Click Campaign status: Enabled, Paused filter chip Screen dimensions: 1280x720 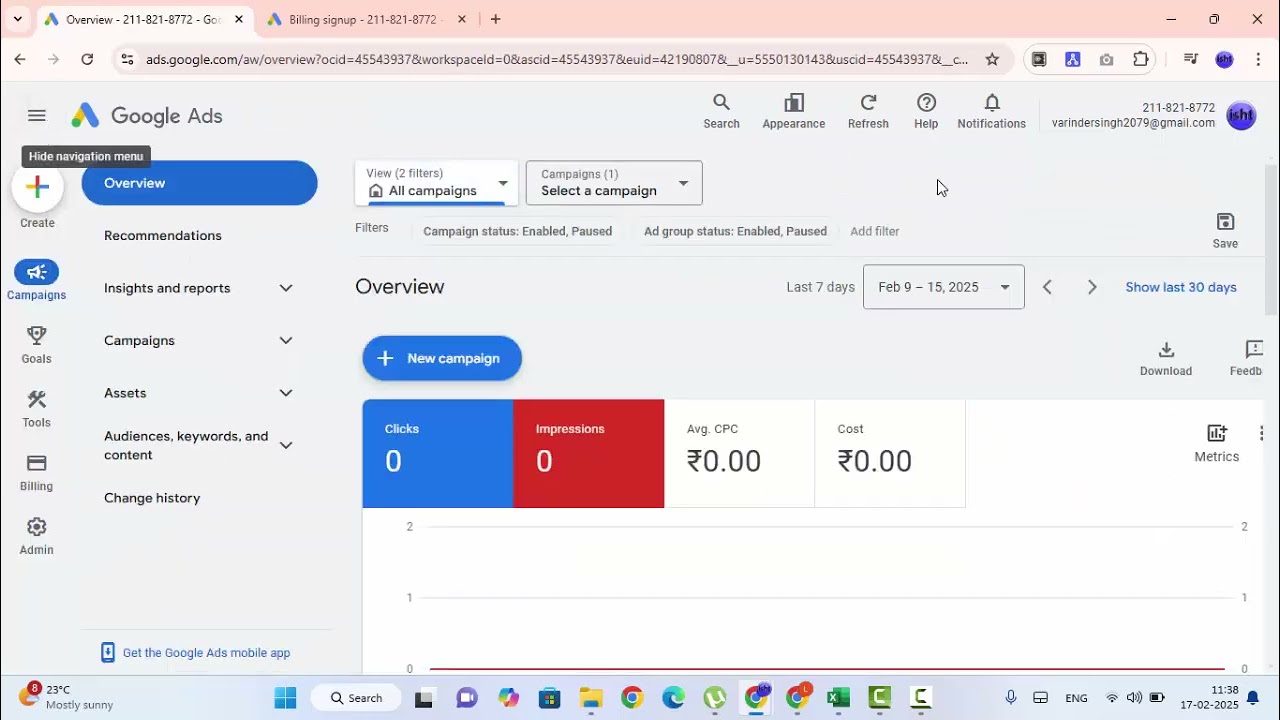pos(517,231)
